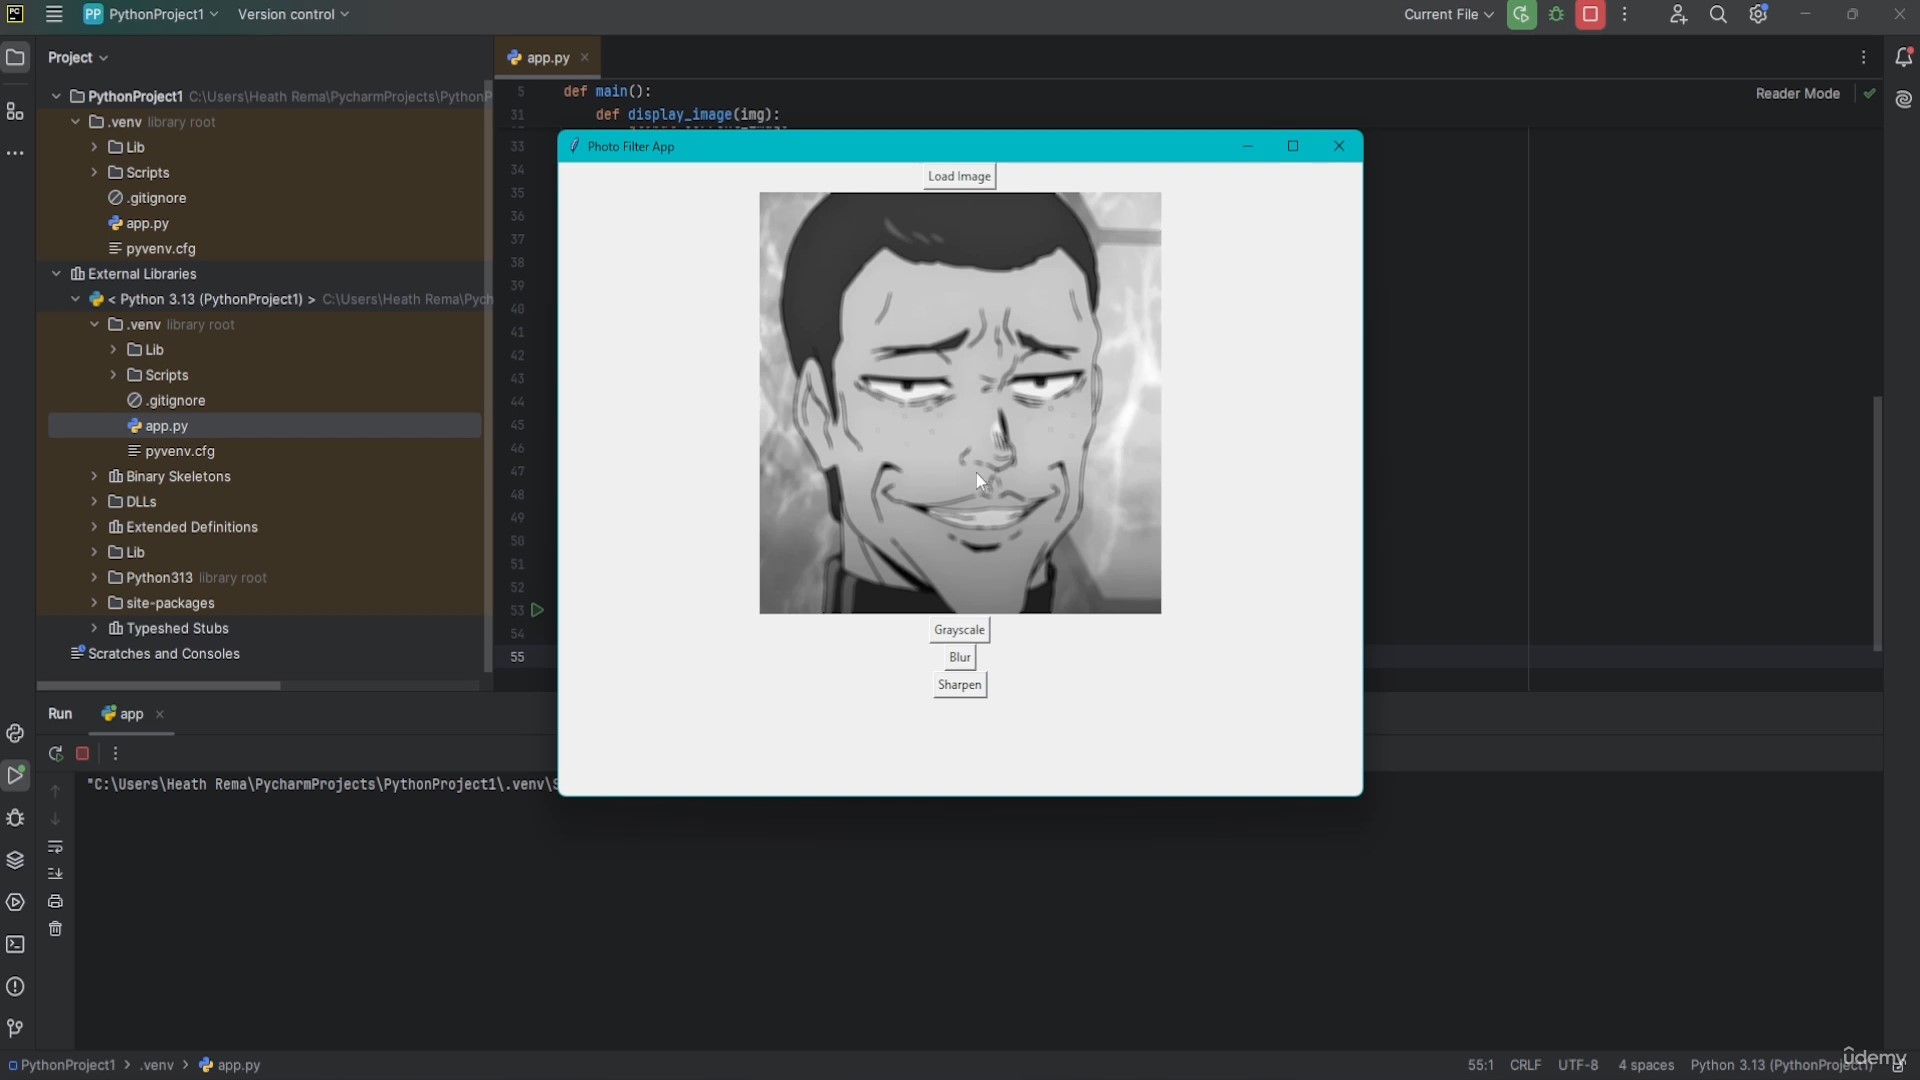This screenshot has height=1080, width=1920.
Task: Open the Structure tool window icon
Action: [x=15, y=111]
